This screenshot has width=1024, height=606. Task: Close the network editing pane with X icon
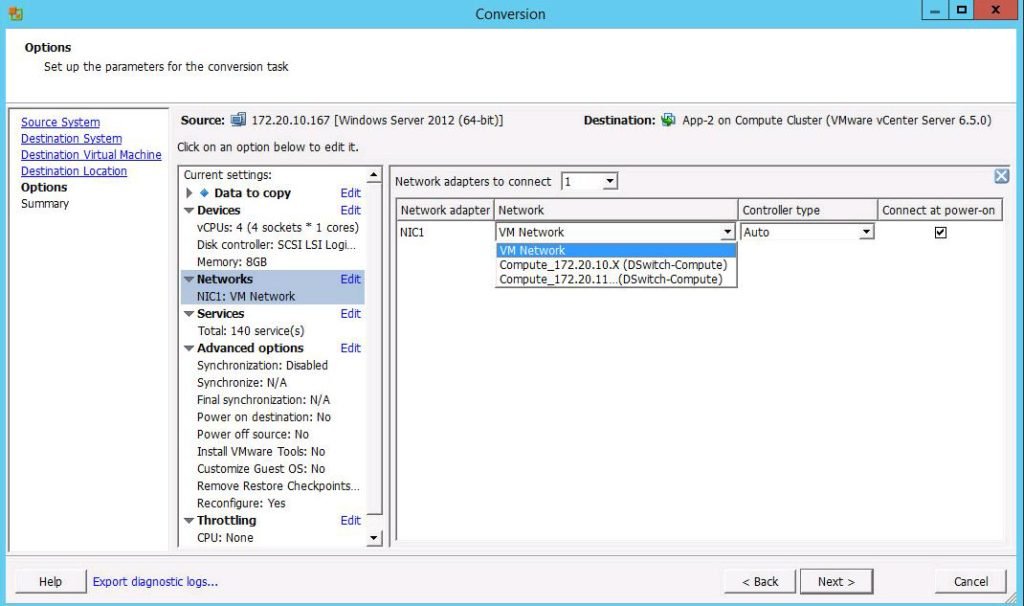point(1001,176)
